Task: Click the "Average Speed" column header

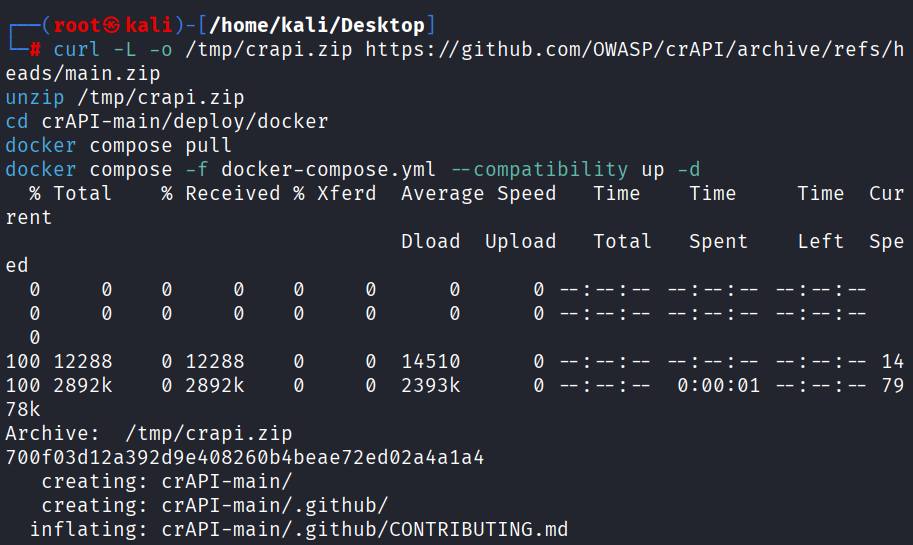Action: pos(479,193)
